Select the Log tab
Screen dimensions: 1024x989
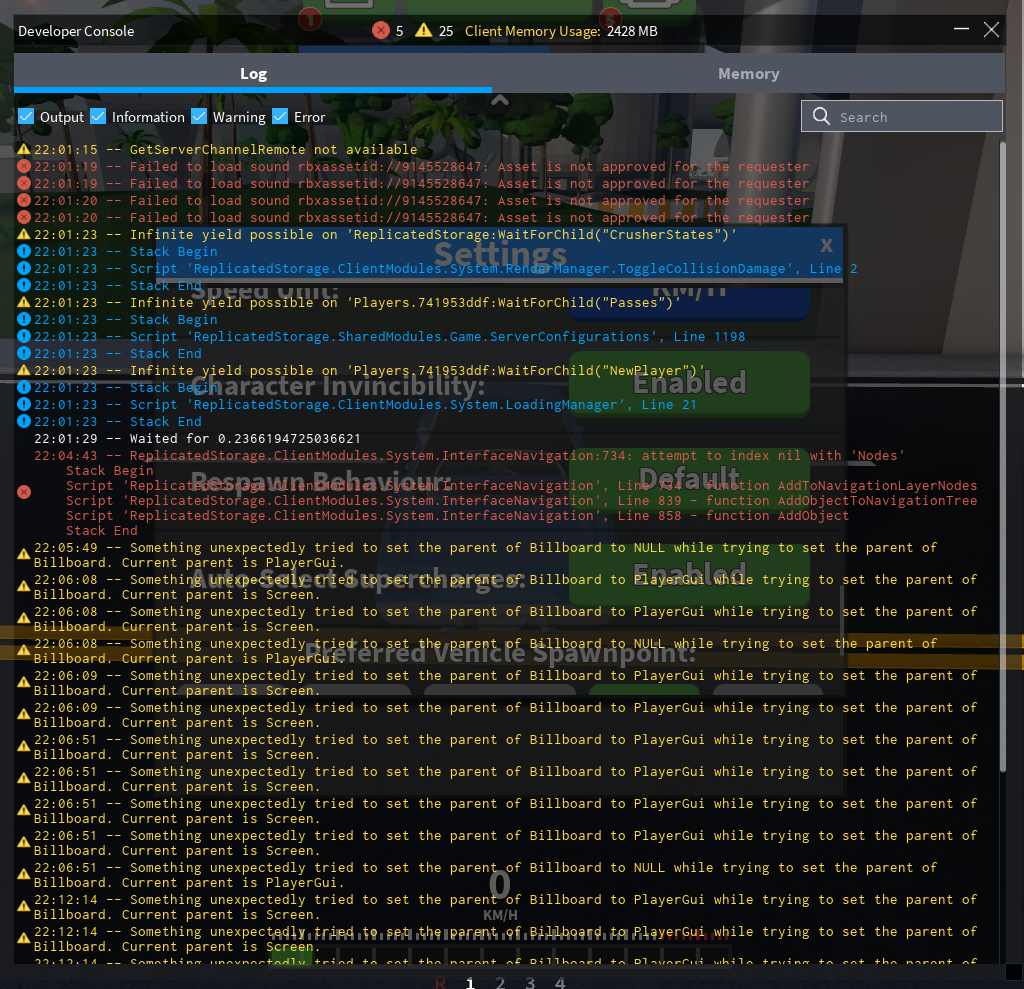coord(253,74)
